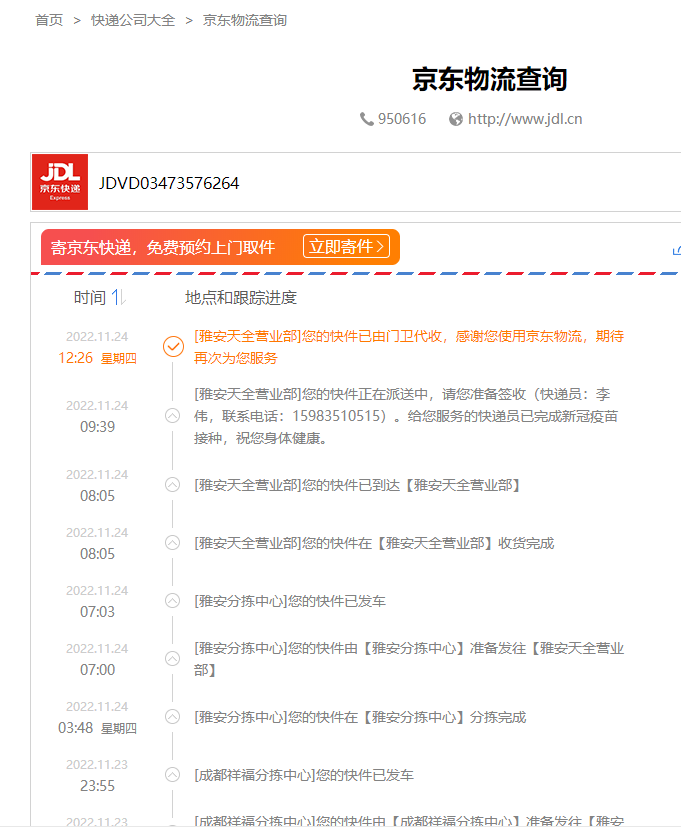Click the 03:48 星期四 timestamp

[x=97, y=728]
